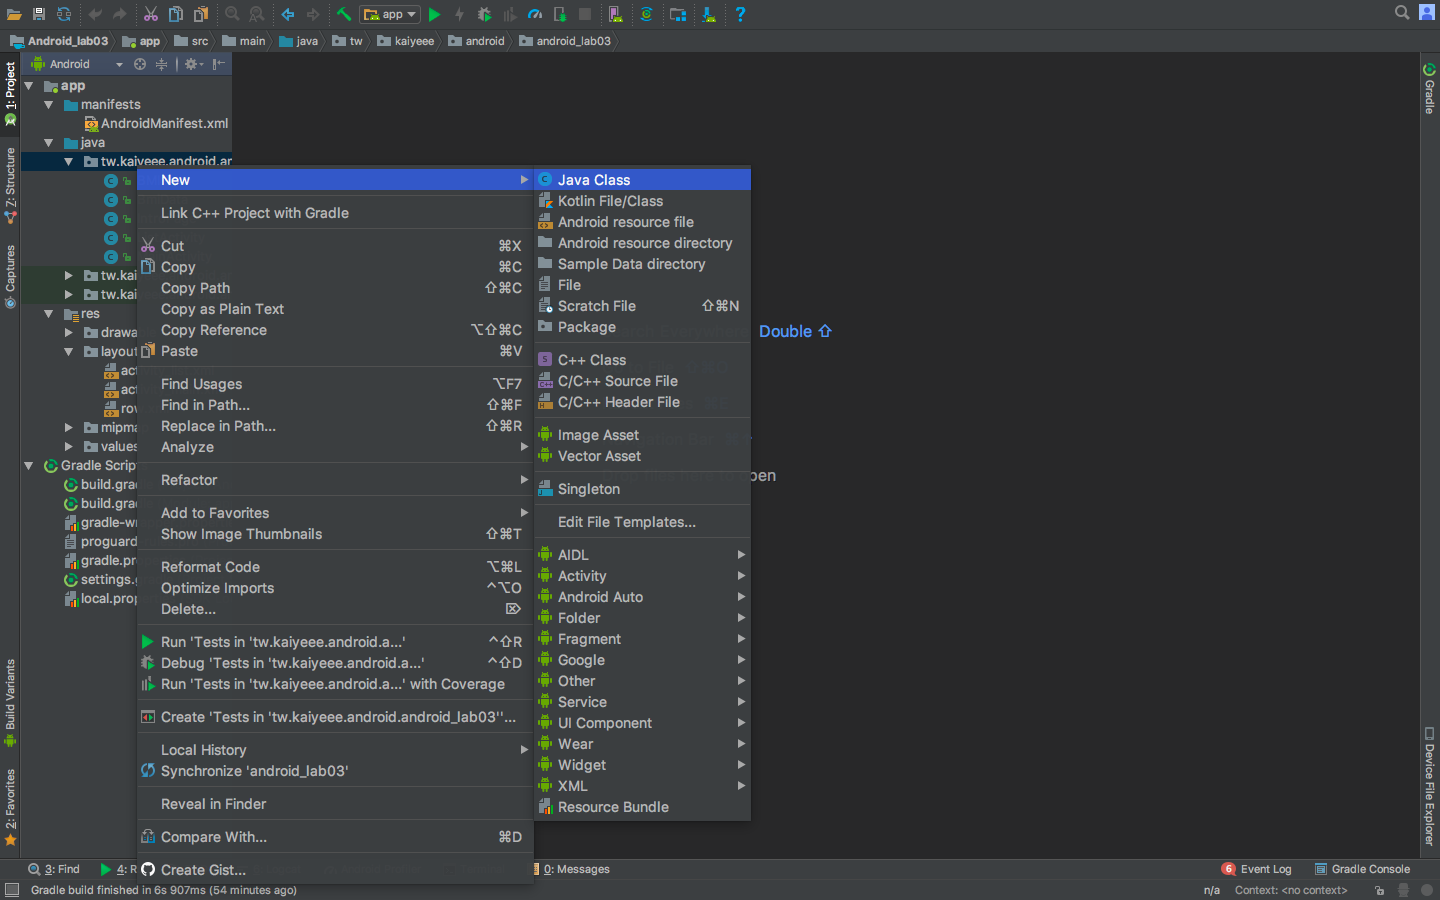Open the Gradle Console tool window

pos(1362,869)
